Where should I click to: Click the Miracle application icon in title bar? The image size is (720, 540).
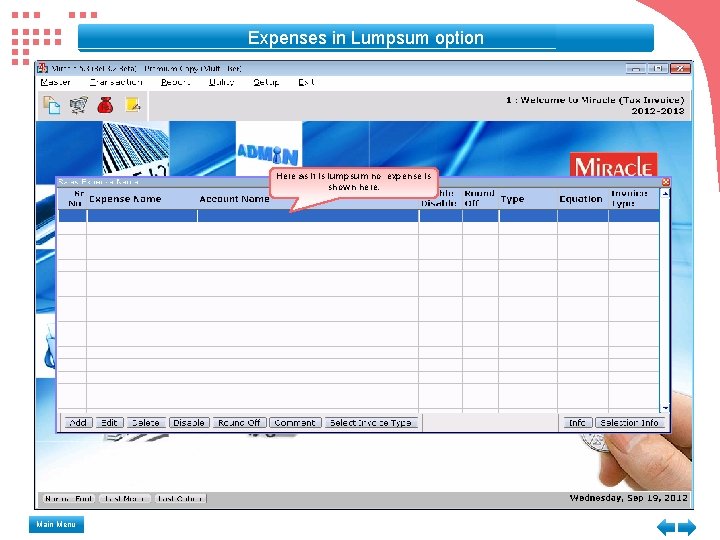coord(43,68)
